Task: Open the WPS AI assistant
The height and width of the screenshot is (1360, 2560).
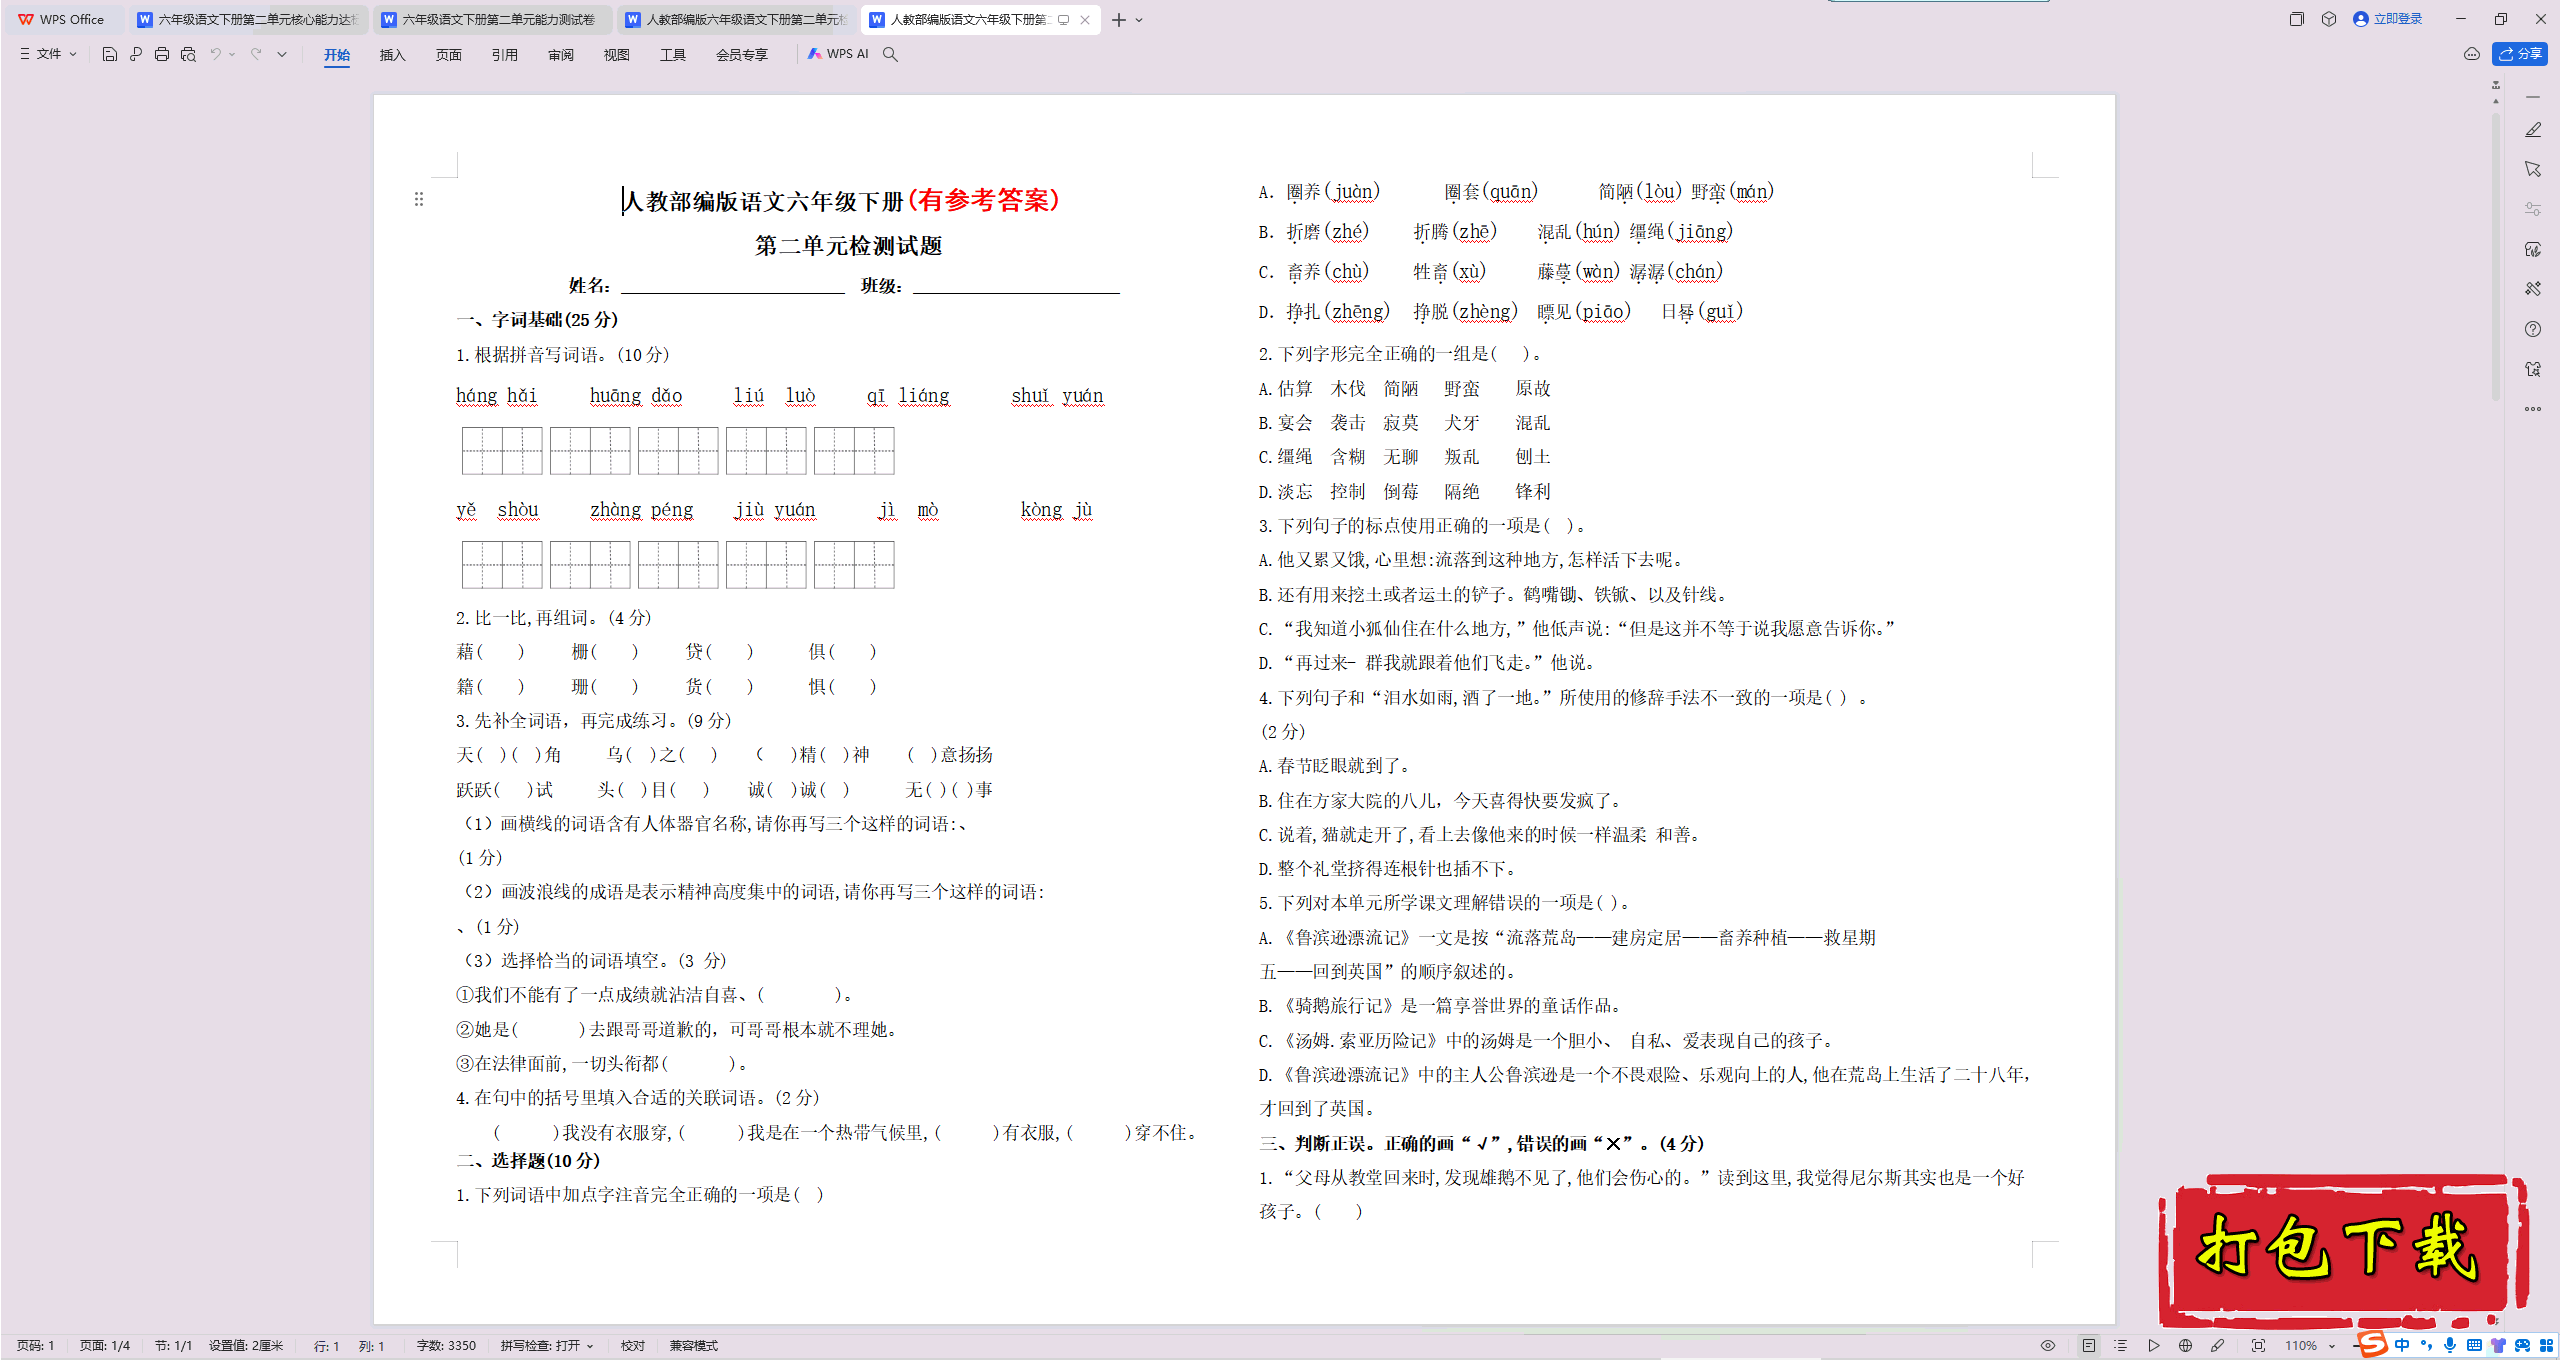Action: [x=838, y=54]
